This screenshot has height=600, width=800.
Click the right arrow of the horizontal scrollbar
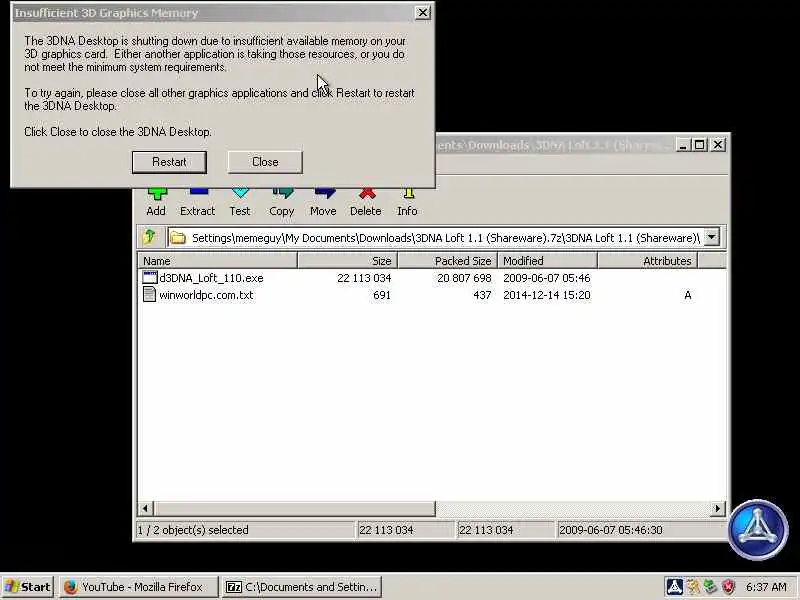[718, 508]
